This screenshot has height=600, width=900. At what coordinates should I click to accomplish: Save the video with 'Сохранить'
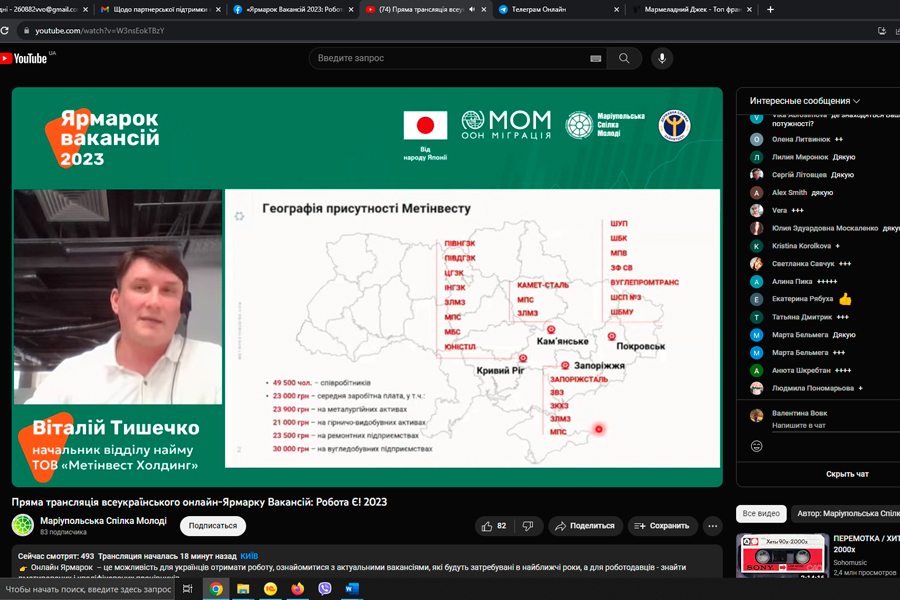pyautogui.click(x=660, y=525)
